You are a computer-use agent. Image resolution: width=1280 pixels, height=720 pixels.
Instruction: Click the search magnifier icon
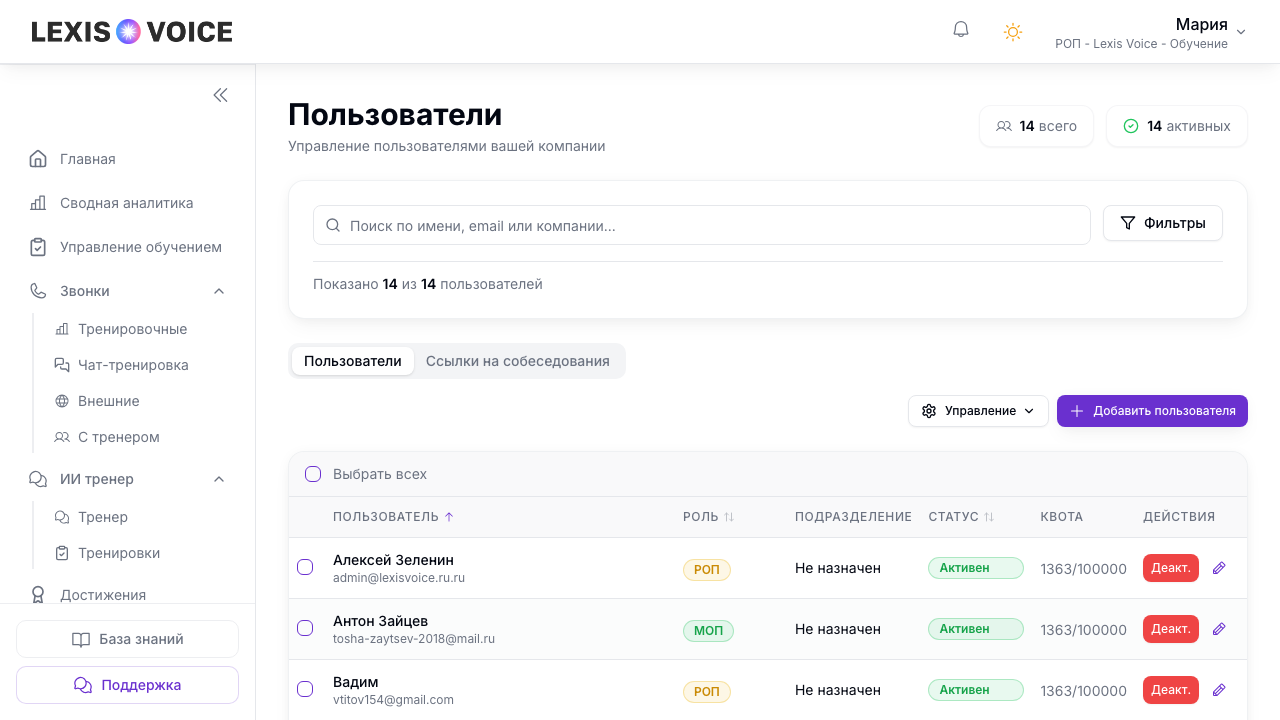pyautogui.click(x=334, y=225)
